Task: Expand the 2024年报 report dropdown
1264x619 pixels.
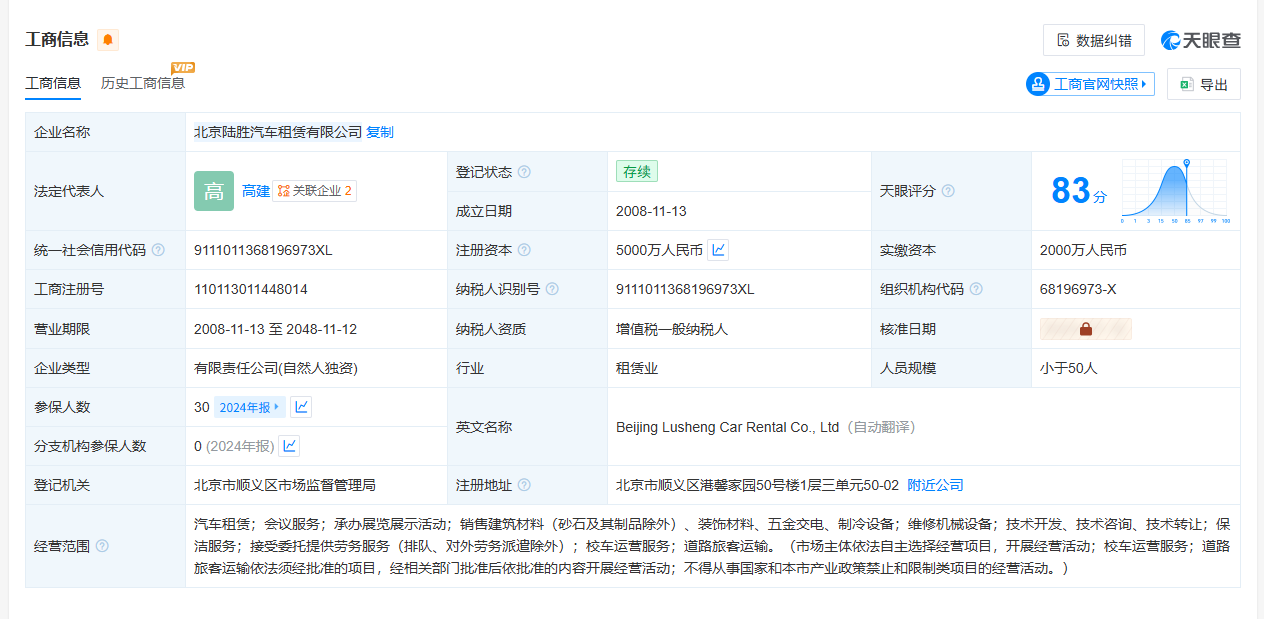Action: [x=250, y=407]
